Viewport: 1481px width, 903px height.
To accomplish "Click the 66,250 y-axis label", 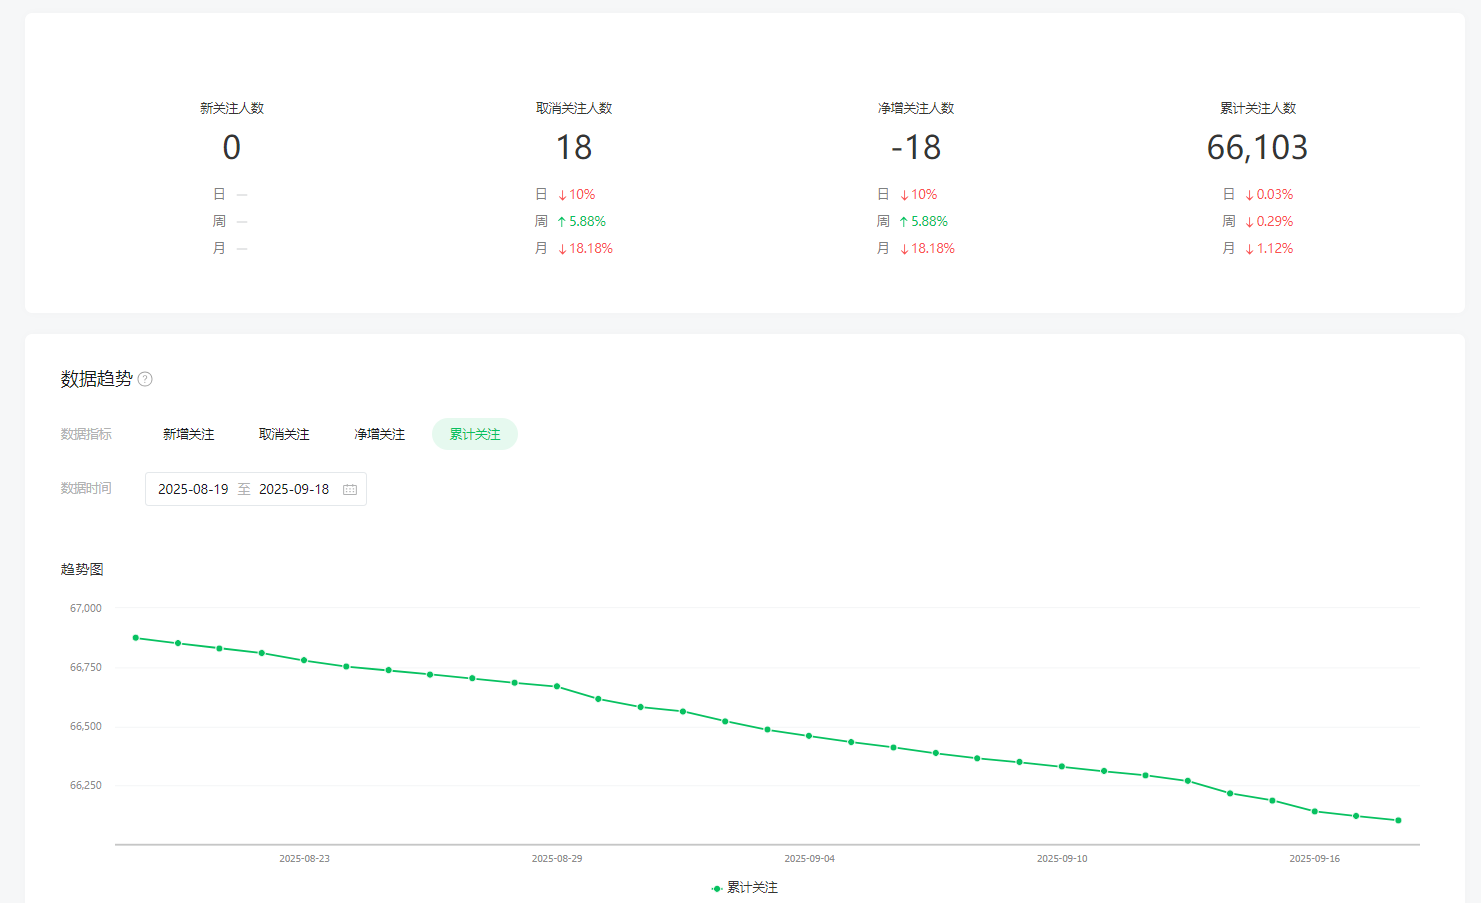I will click(x=85, y=785).
